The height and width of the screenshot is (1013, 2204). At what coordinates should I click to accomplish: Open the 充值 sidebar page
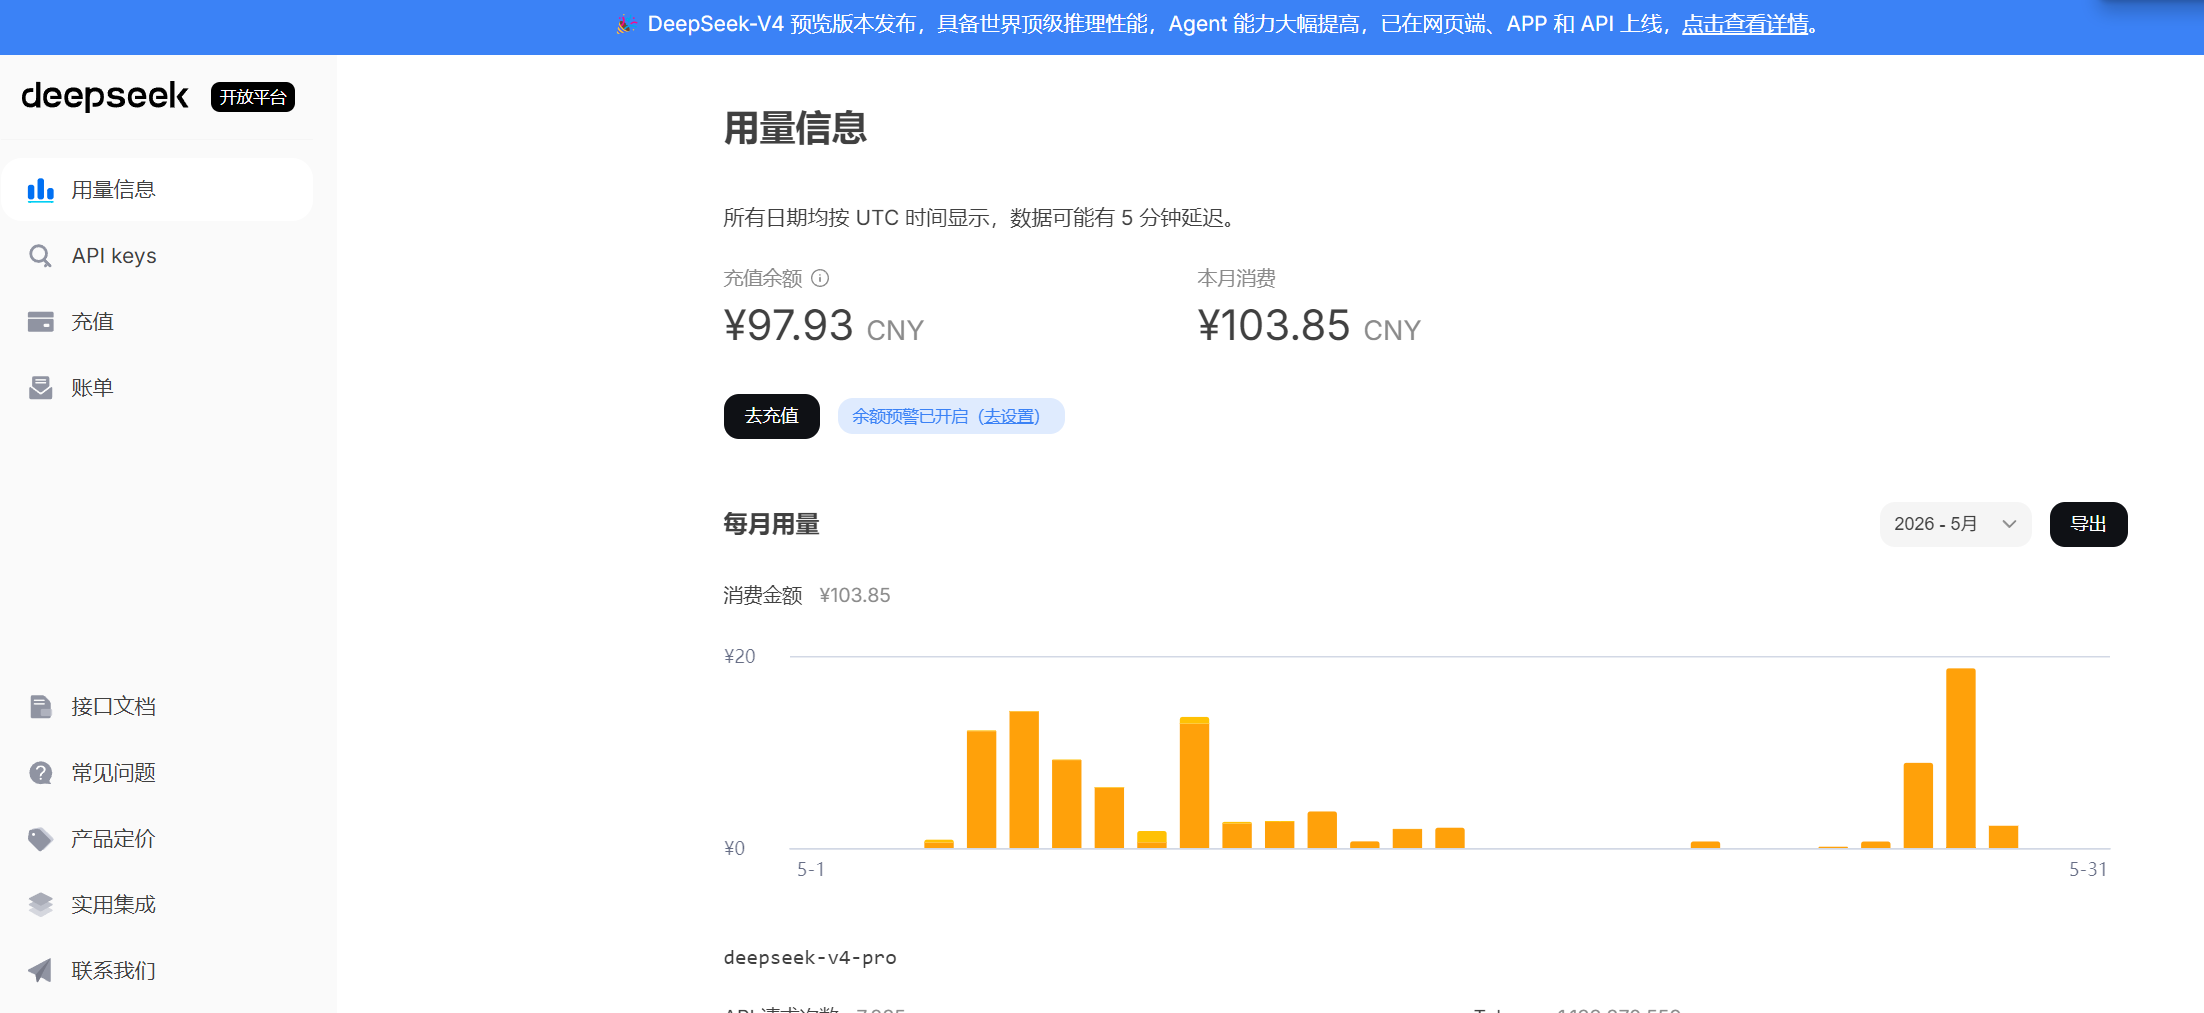coord(157,322)
